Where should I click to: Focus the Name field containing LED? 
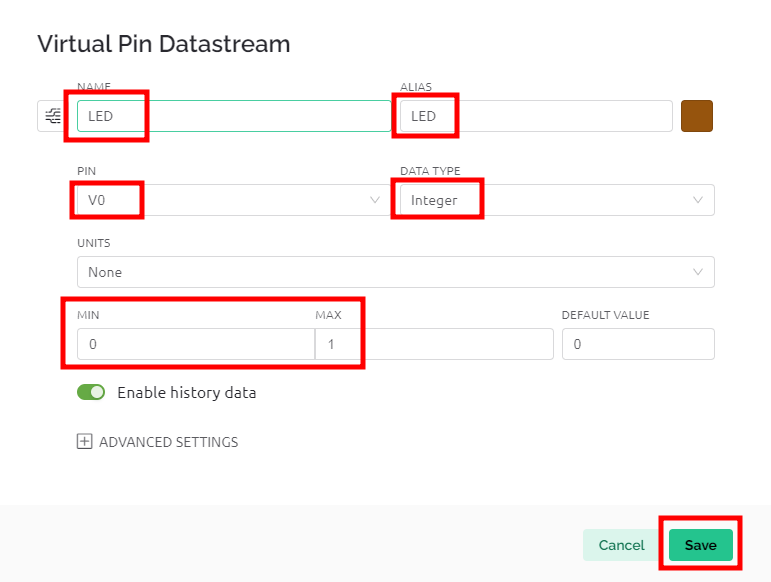(x=234, y=116)
